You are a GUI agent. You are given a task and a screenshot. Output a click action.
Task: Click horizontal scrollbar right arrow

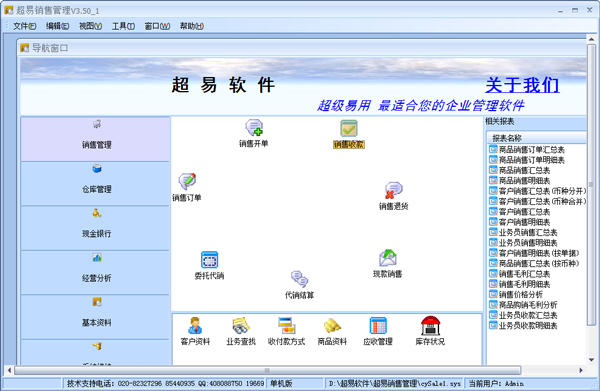[x=581, y=370]
